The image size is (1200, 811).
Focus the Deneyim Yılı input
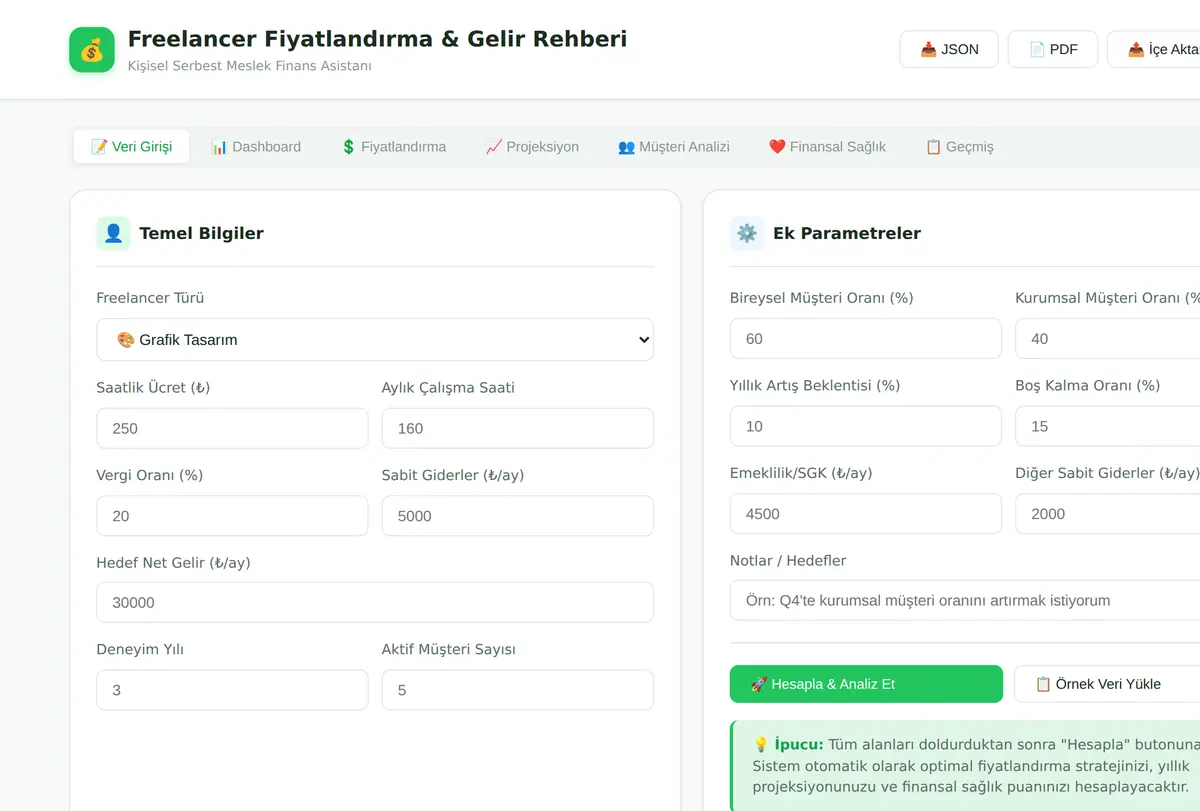pyautogui.click(x=232, y=690)
